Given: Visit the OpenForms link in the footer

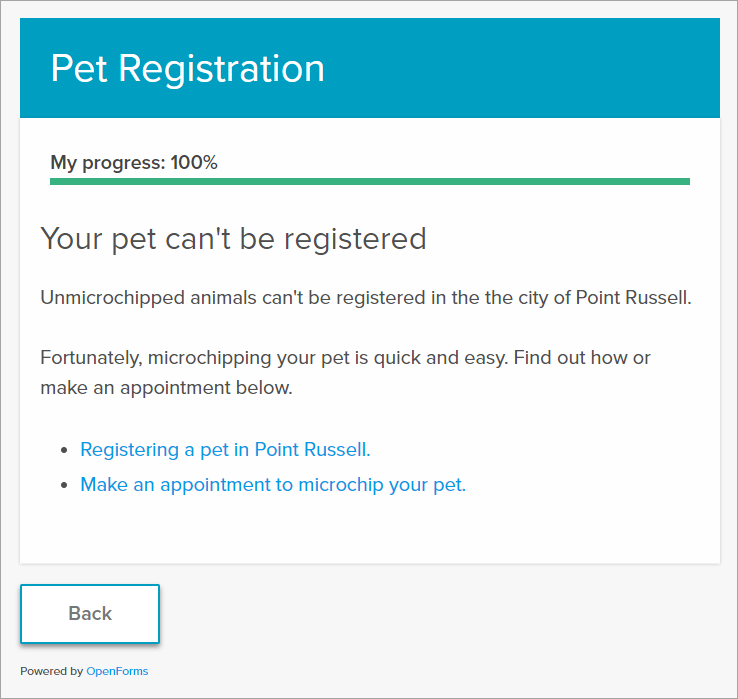Looking at the screenshot, I should coord(117,671).
